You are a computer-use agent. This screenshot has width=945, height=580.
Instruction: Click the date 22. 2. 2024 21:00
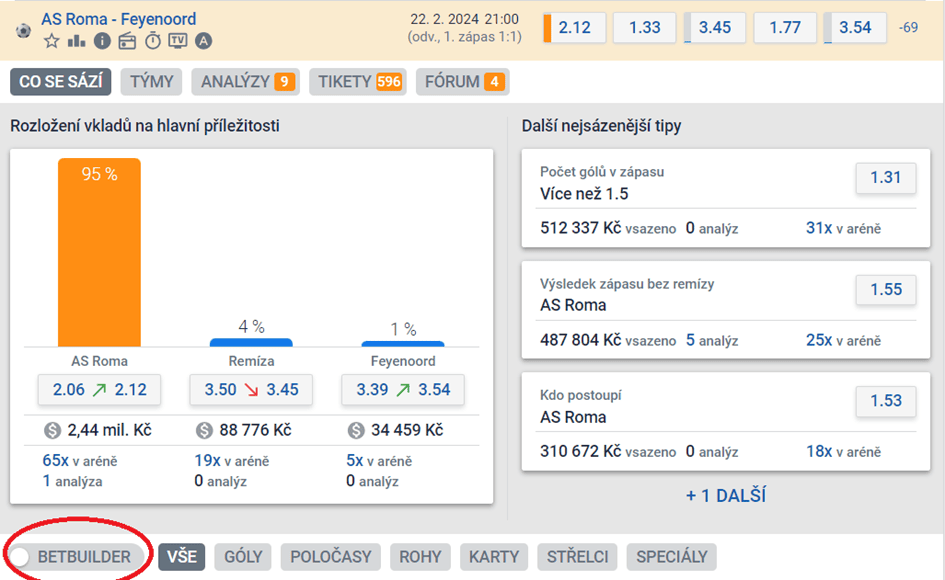click(x=464, y=19)
